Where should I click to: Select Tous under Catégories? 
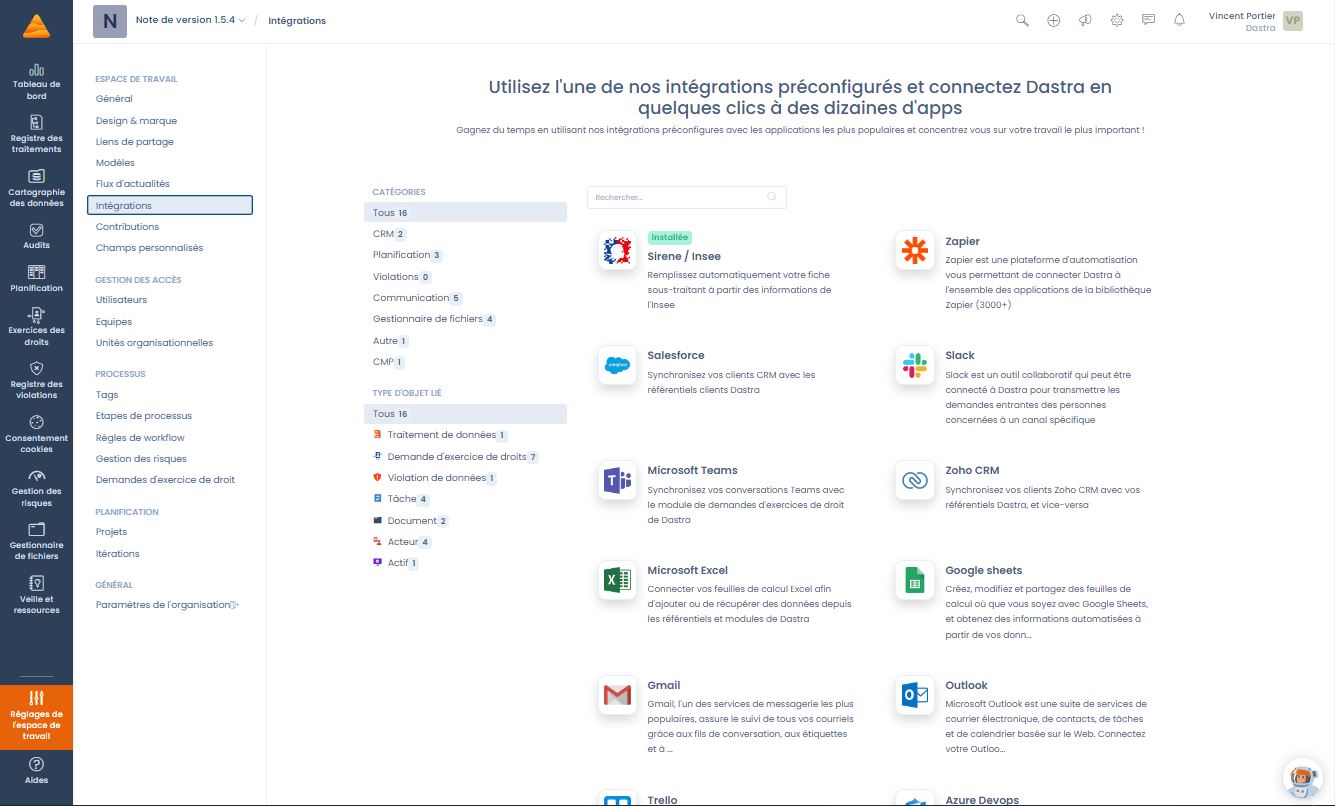[x=465, y=212]
